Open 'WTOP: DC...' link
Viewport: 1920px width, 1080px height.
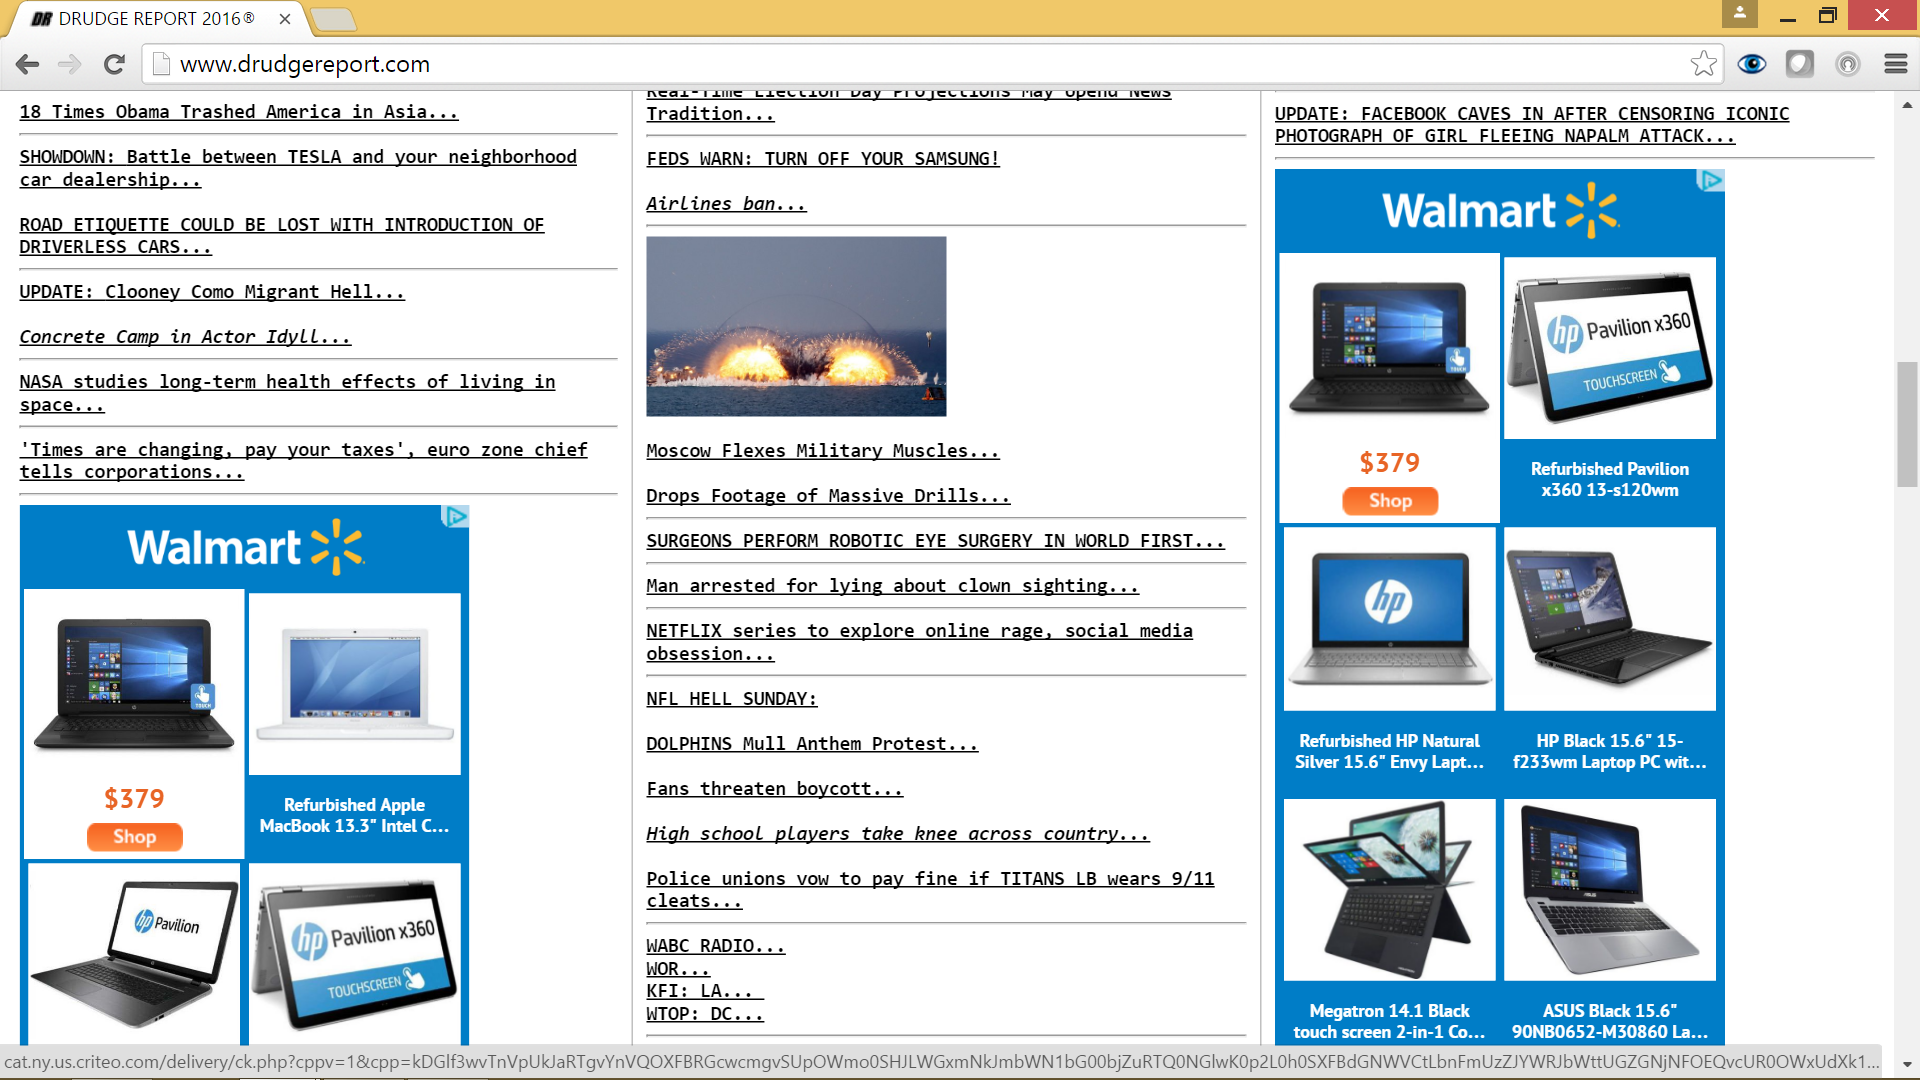coord(705,1014)
